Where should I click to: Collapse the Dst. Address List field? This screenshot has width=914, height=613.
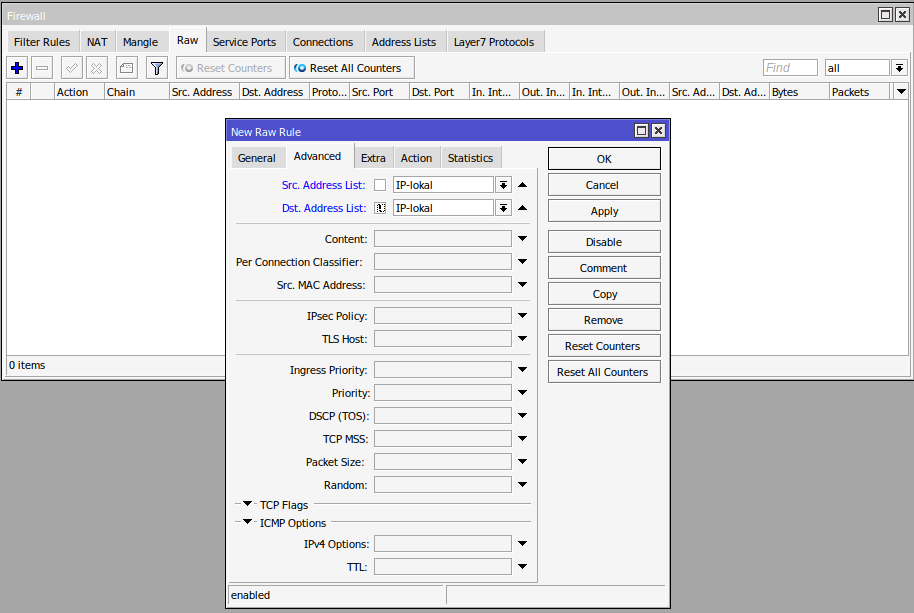(523, 207)
